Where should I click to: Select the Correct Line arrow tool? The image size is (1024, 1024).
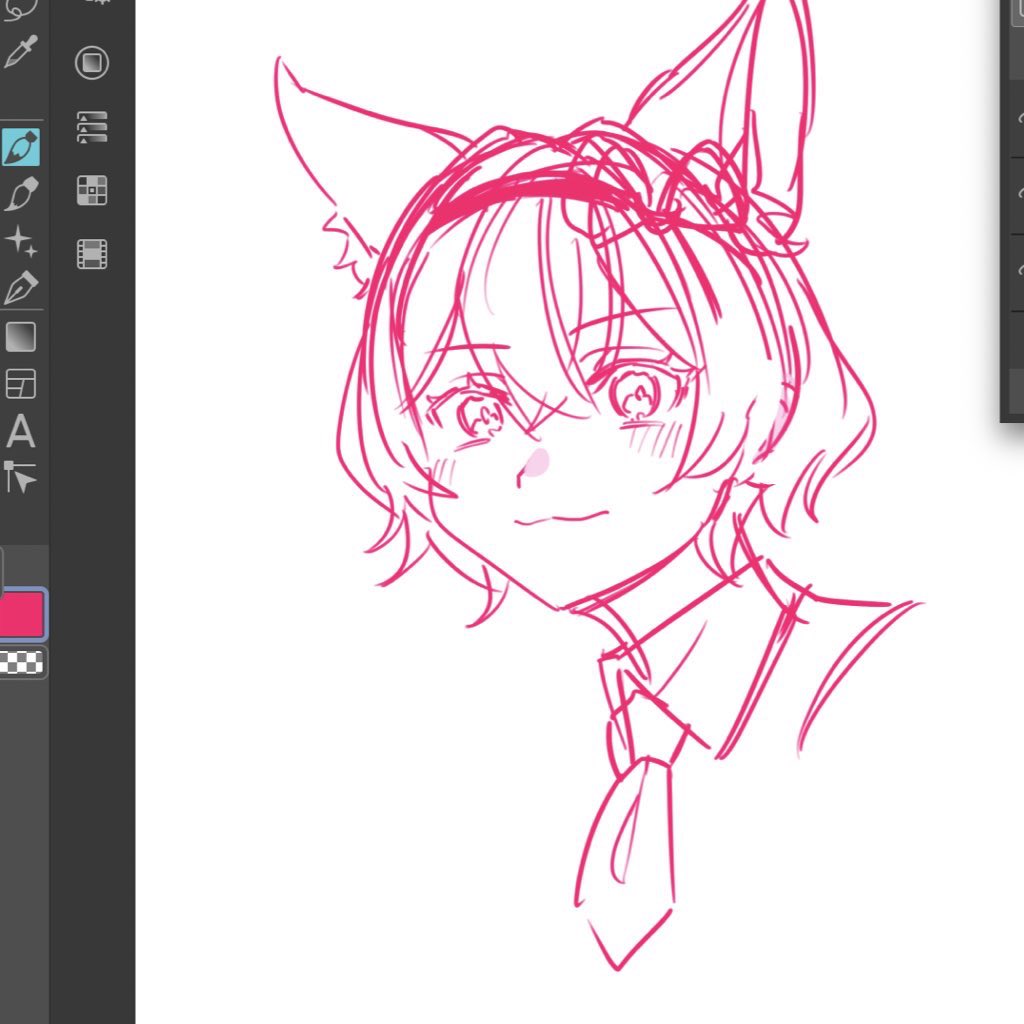[21, 477]
